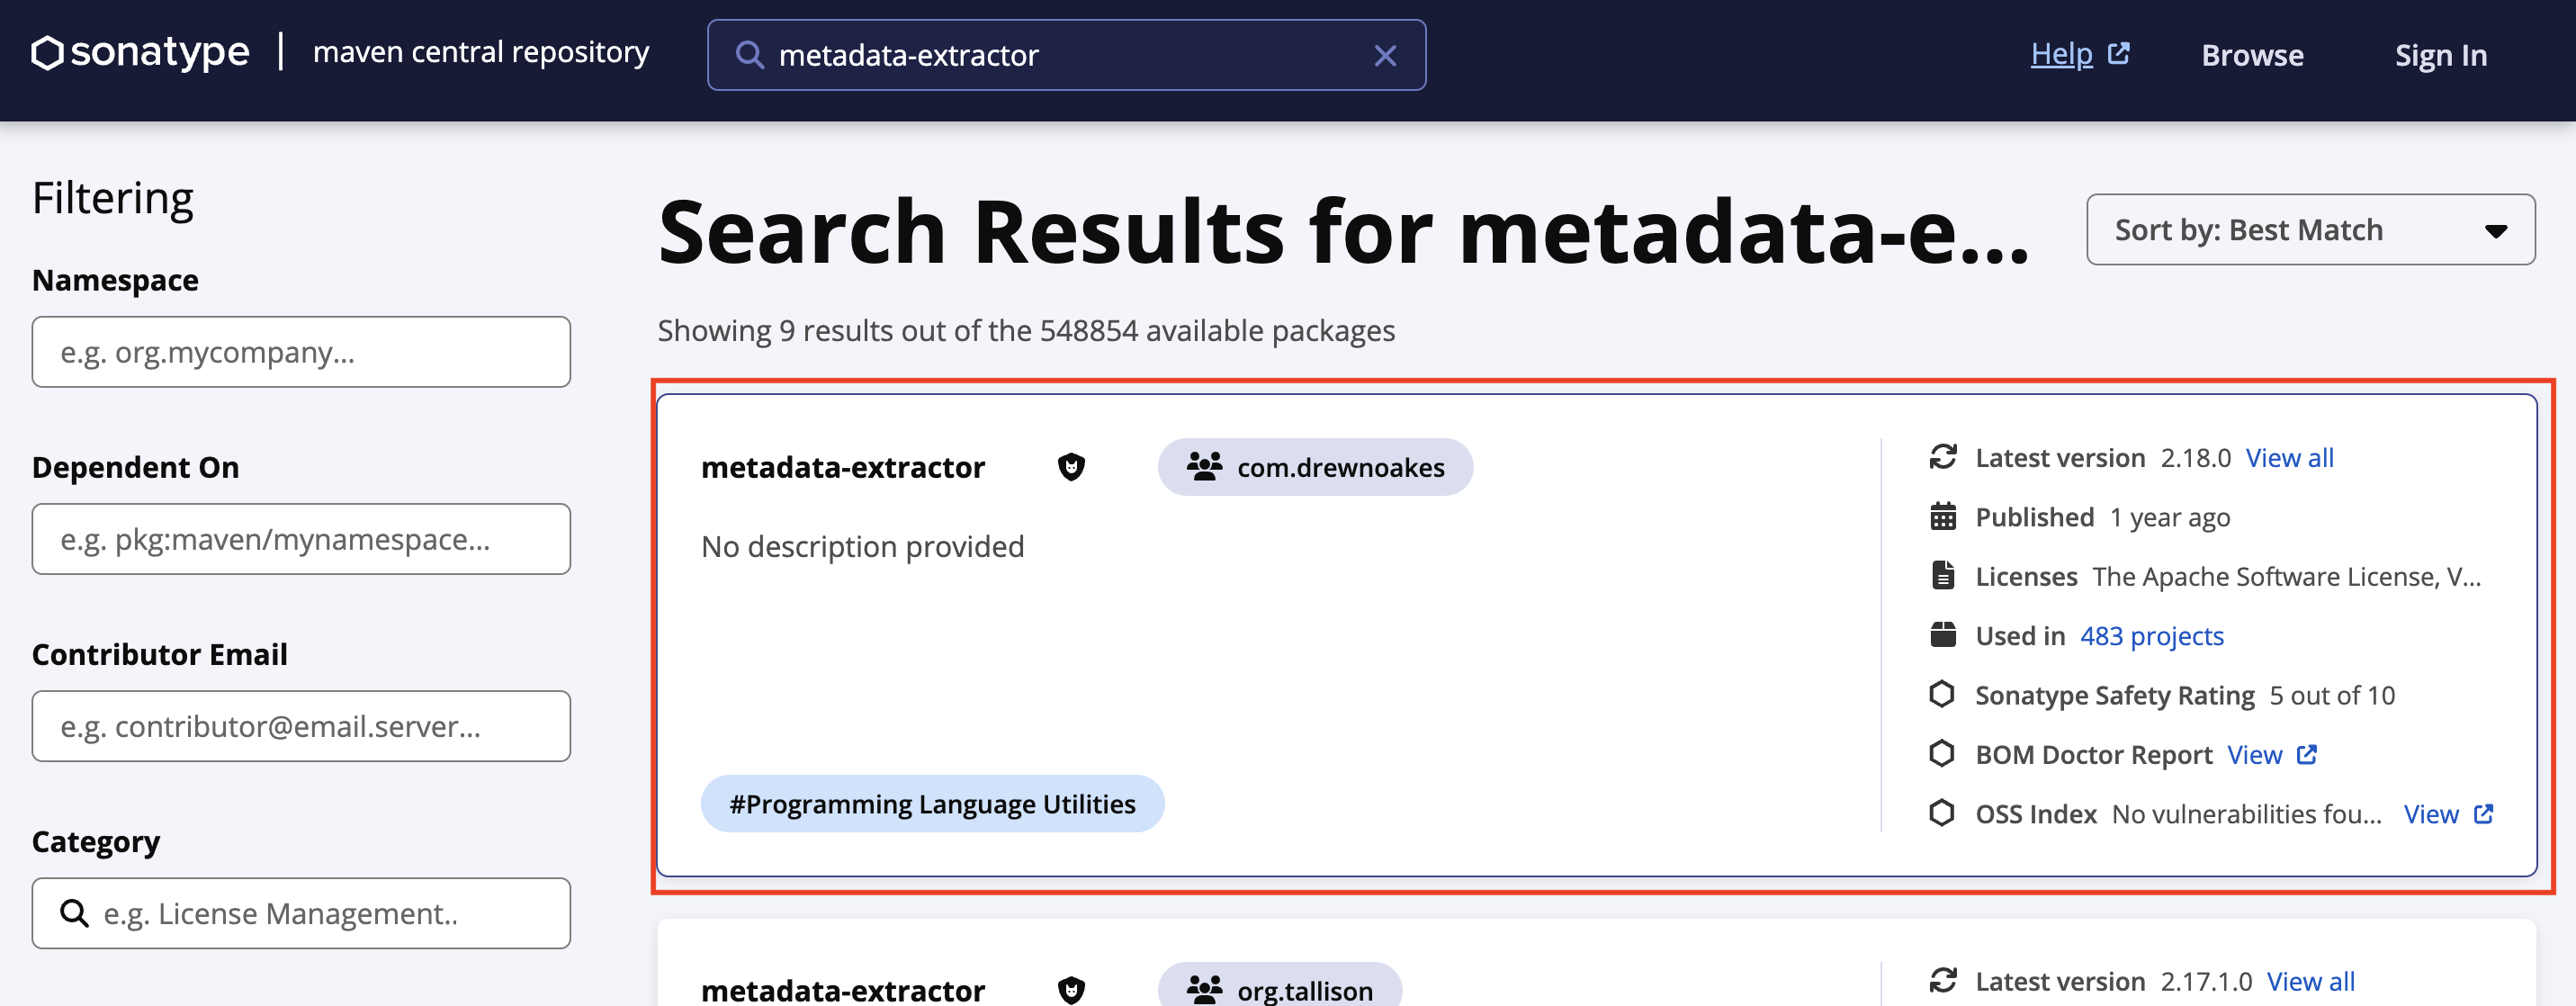Screen dimensions: 2576x1006
Task: Click 'The Apache Software License' text
Action: pos(2286,577)
